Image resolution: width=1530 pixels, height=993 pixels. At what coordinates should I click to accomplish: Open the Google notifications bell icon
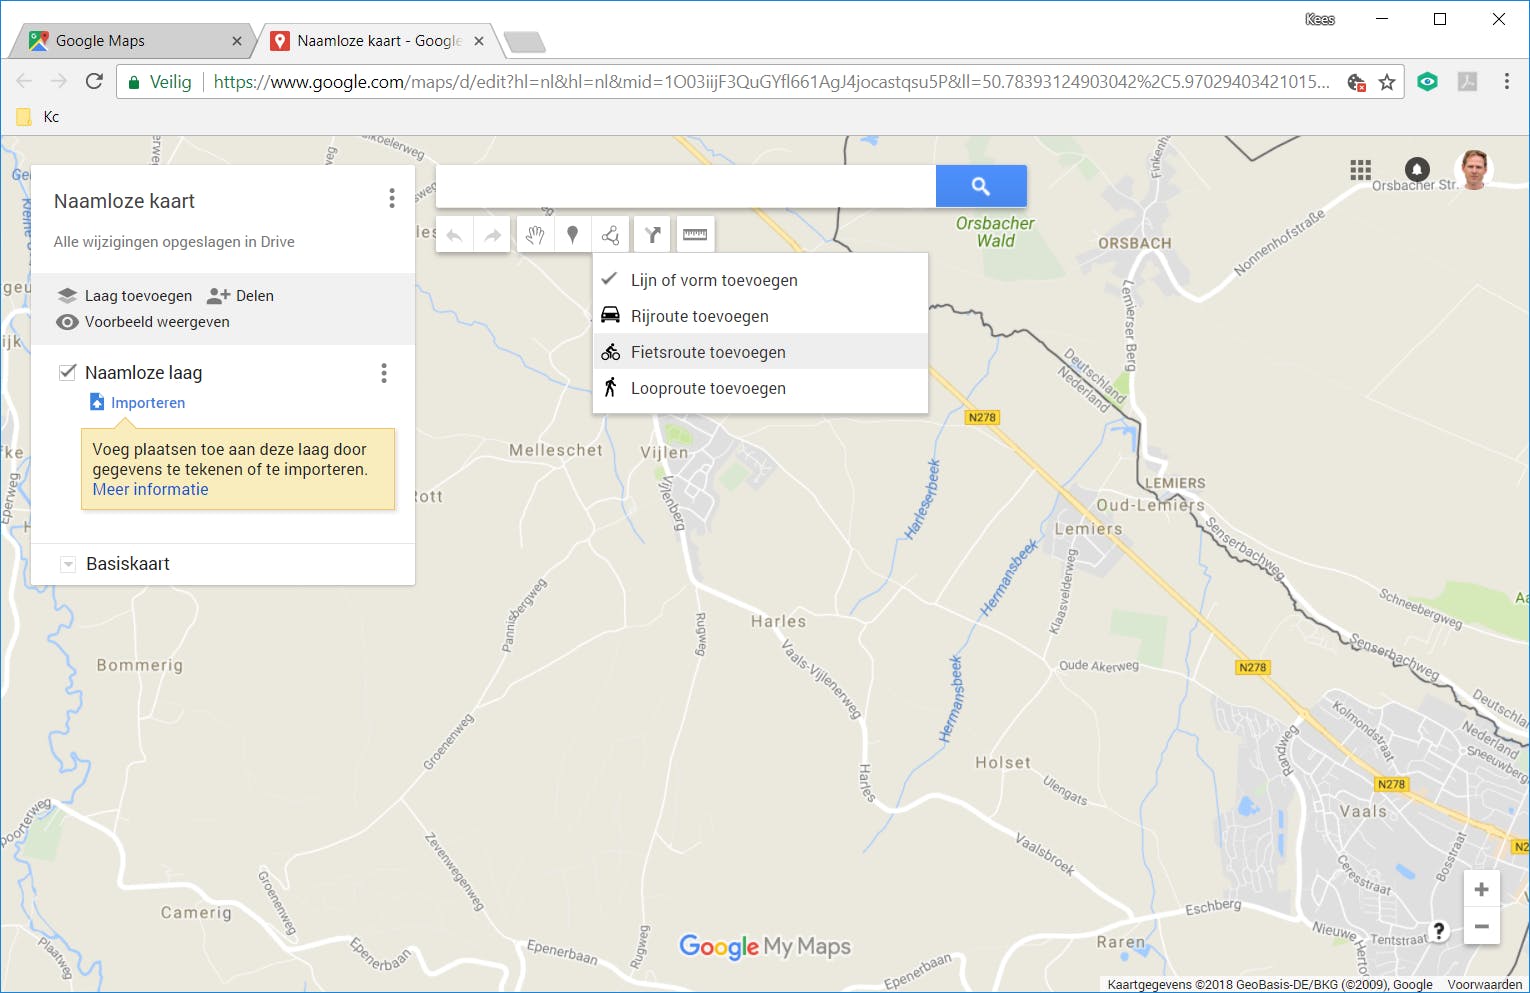click(1417, 170)
